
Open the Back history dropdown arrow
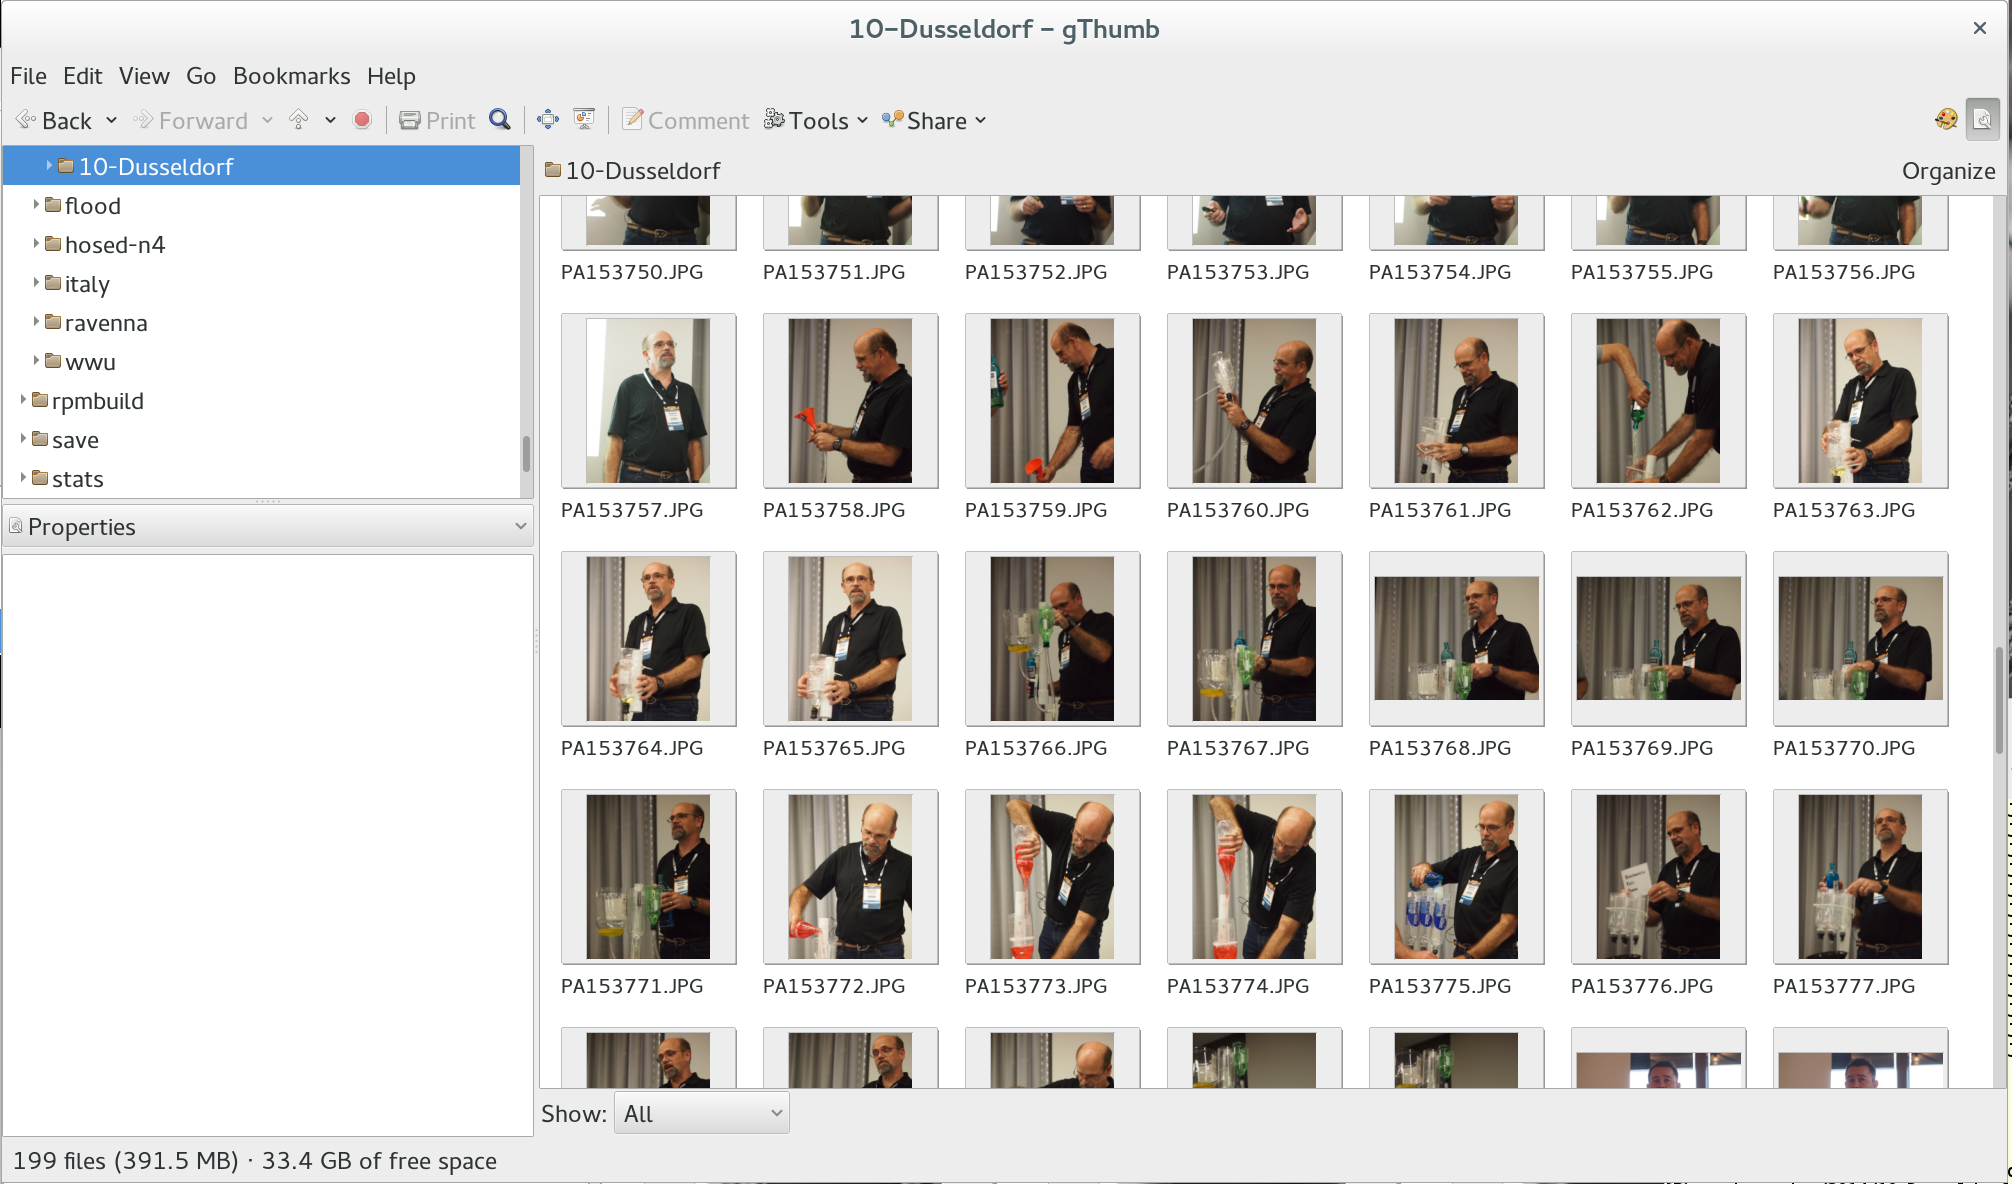click(112, 121)
